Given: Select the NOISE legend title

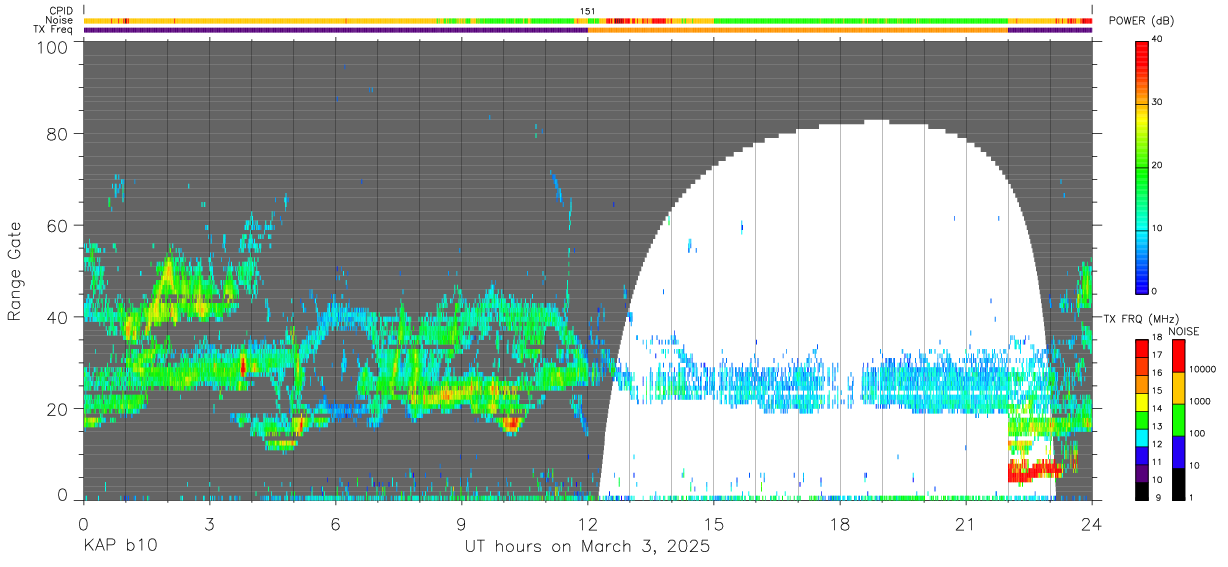Looking at the screenshot, I should click(x=1184, y=331).
